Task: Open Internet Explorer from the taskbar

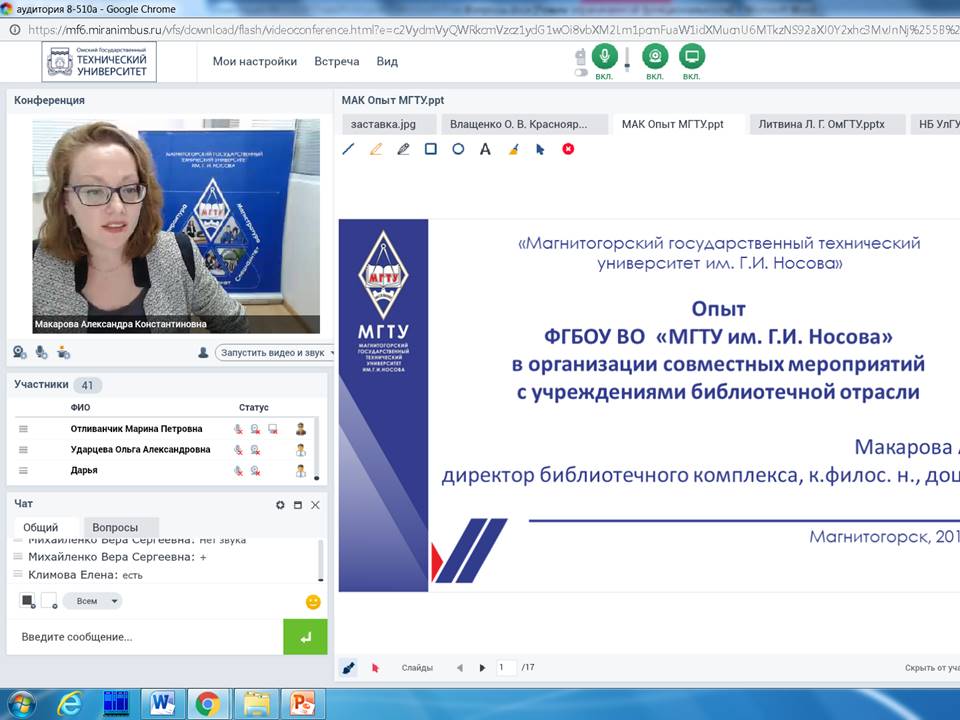Action: coord(69,704)
